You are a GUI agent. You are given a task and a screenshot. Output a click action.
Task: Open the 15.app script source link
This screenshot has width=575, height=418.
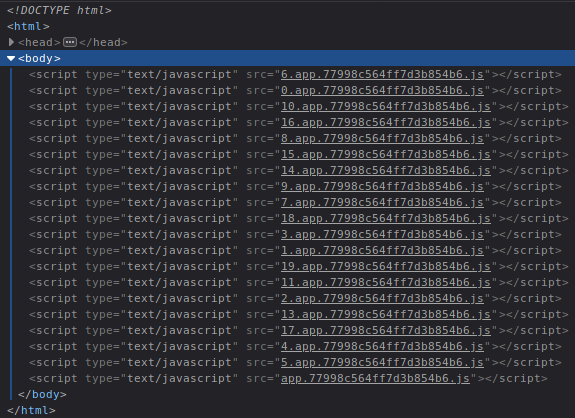(386, 155)
